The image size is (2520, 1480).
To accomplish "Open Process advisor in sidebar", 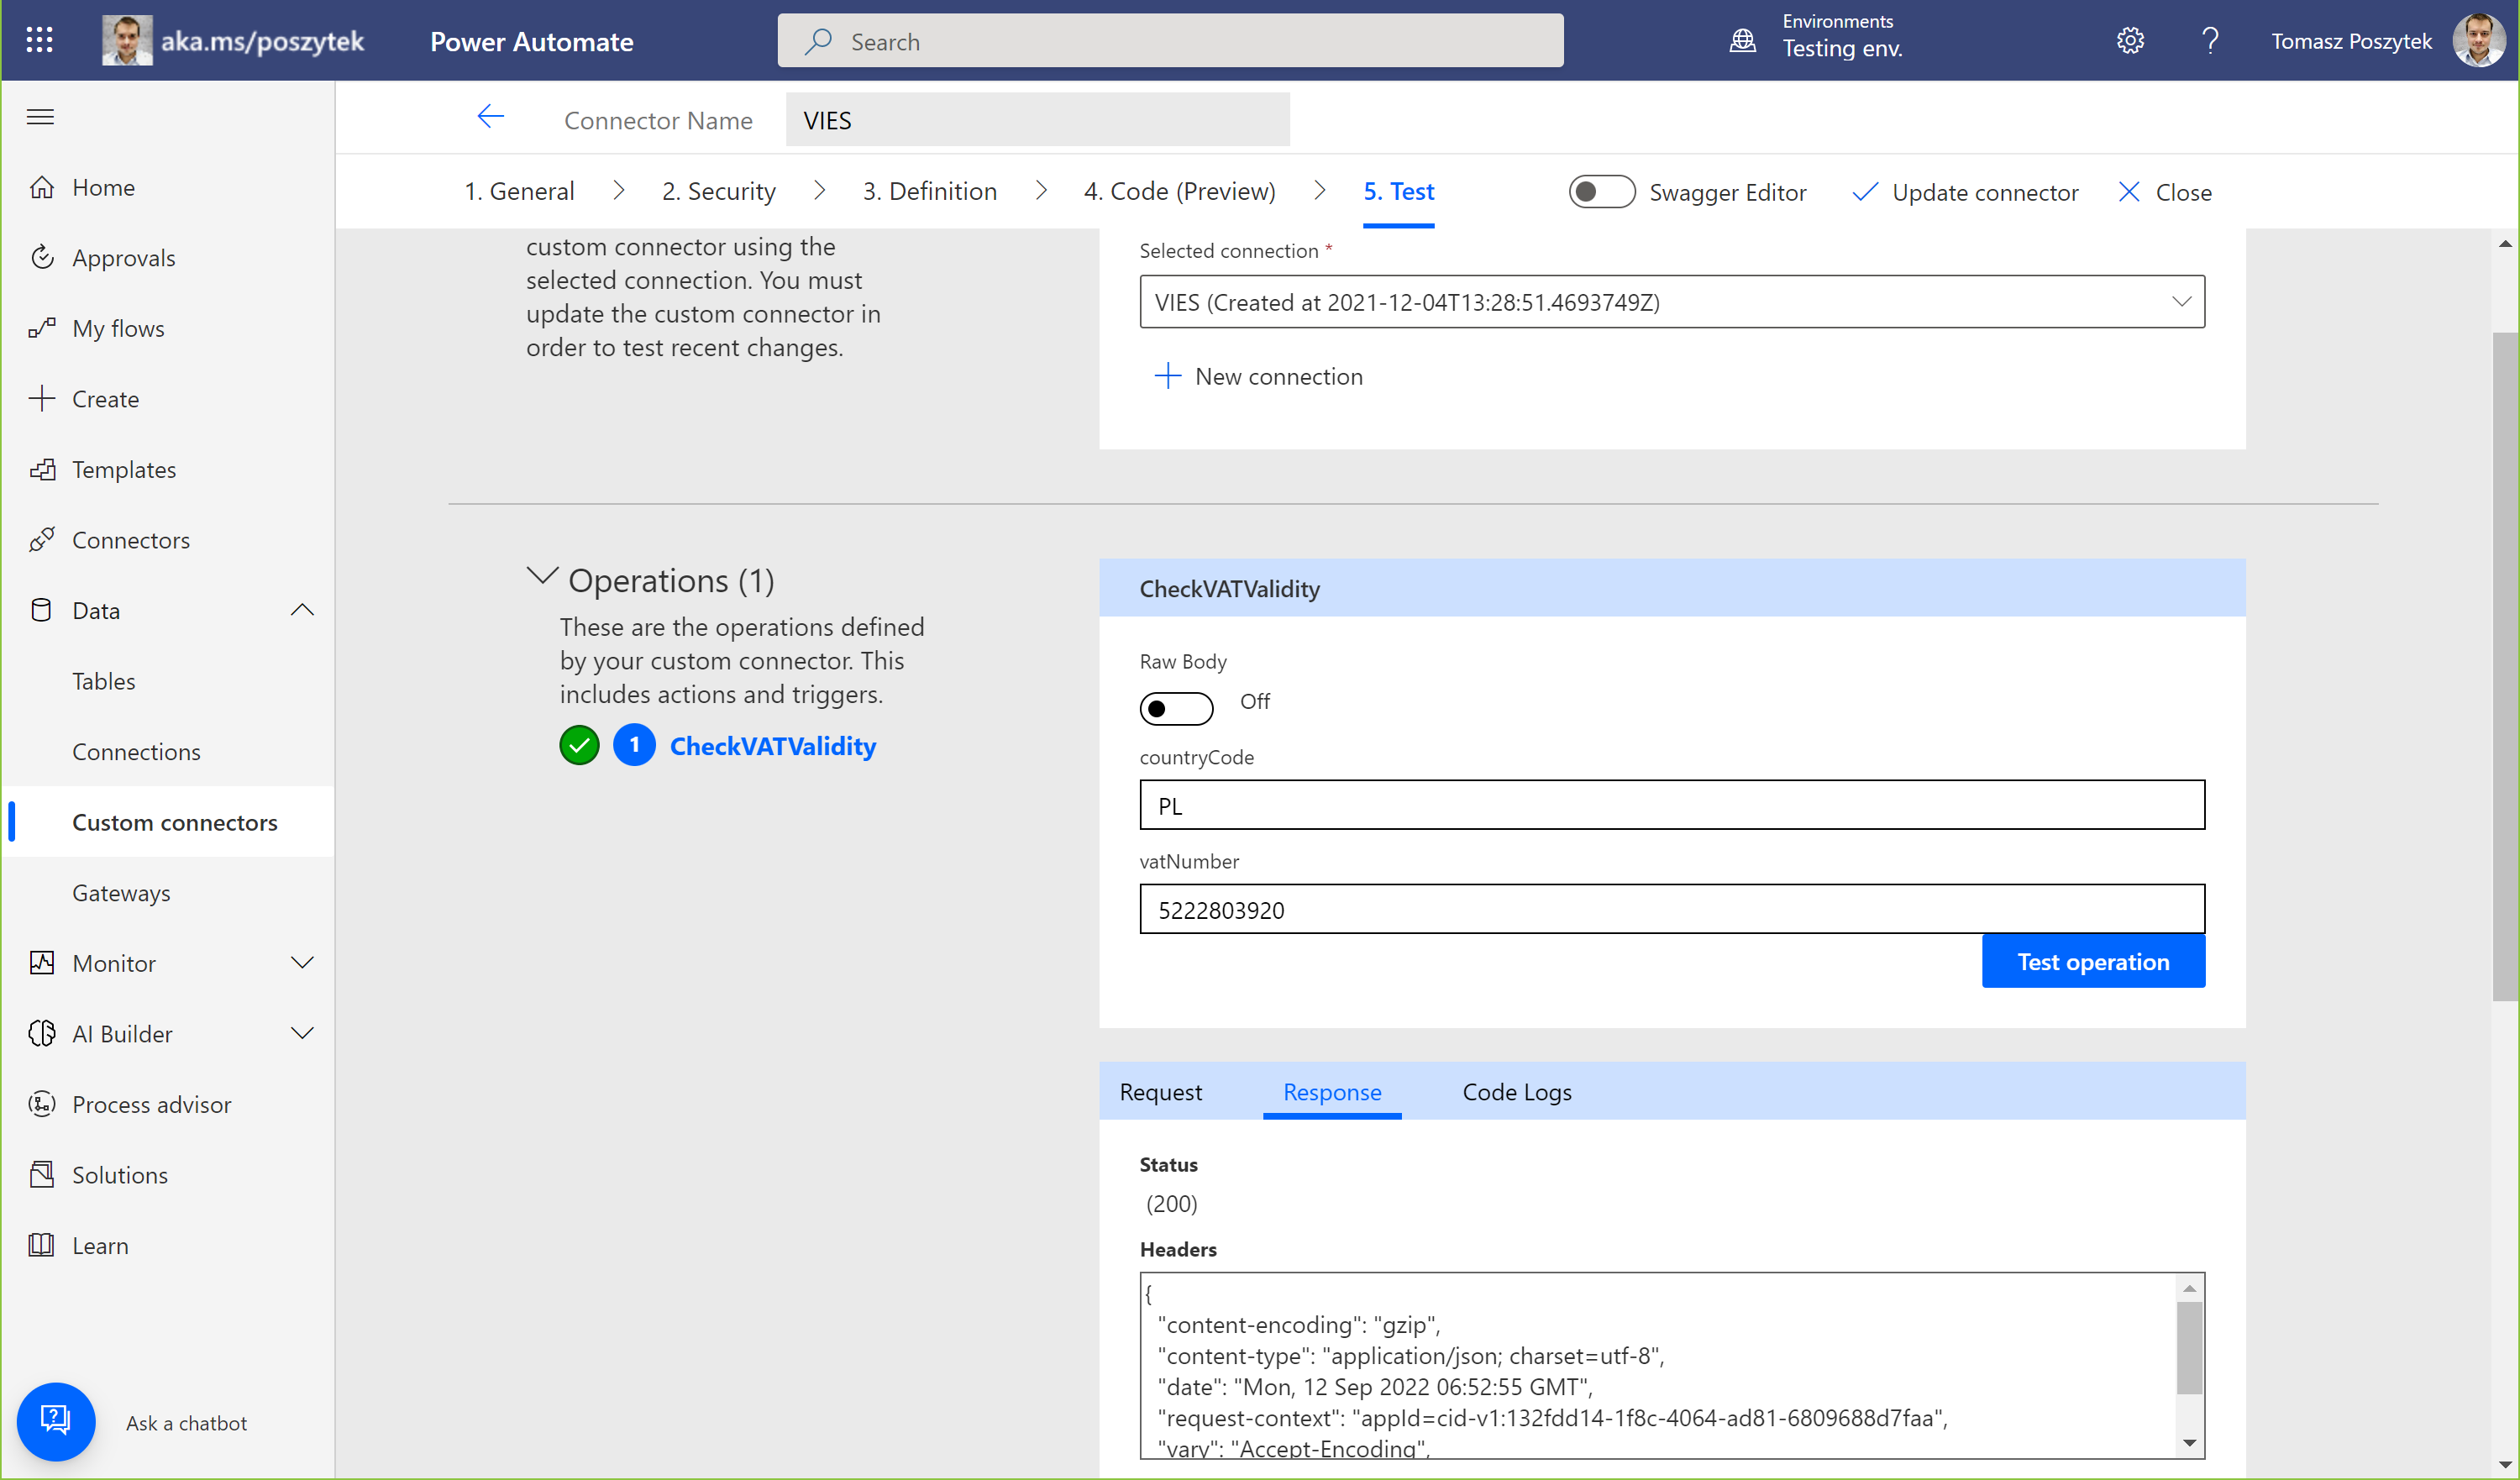I will pos(151,1104).
